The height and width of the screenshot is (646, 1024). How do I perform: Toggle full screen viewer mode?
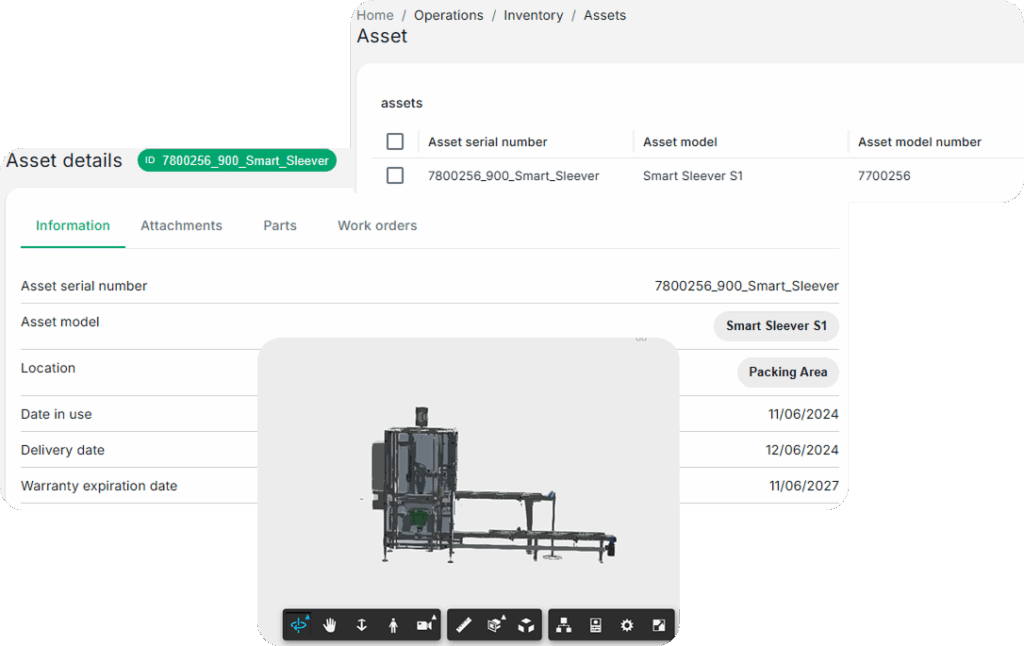pos(658,625)
